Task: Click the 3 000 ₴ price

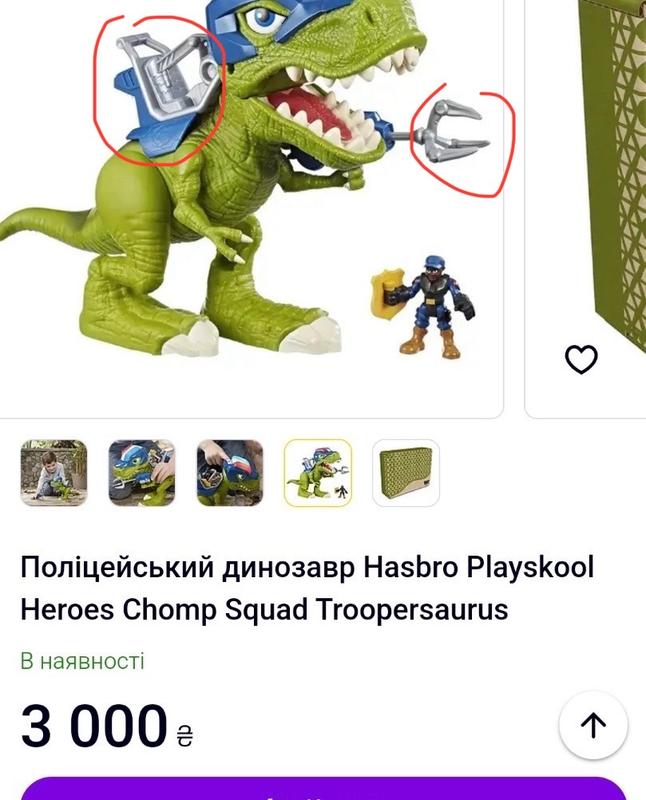Action: click(x=107, y=725)
